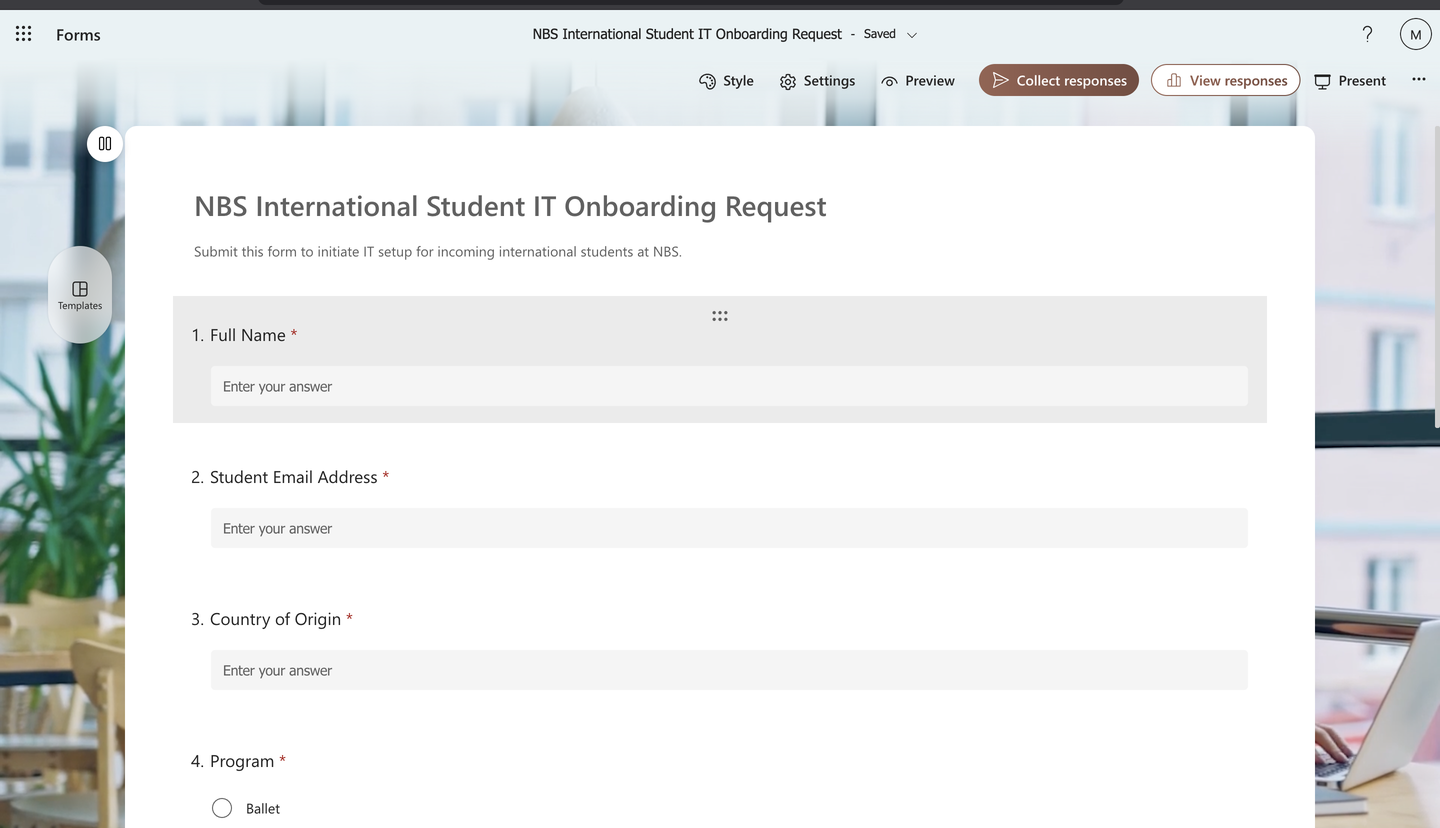Click the Student Email Address answer field
Image resolution: width=1440 pixels, height=828 pixels.
pyautogui.click(x=729, y=528)
